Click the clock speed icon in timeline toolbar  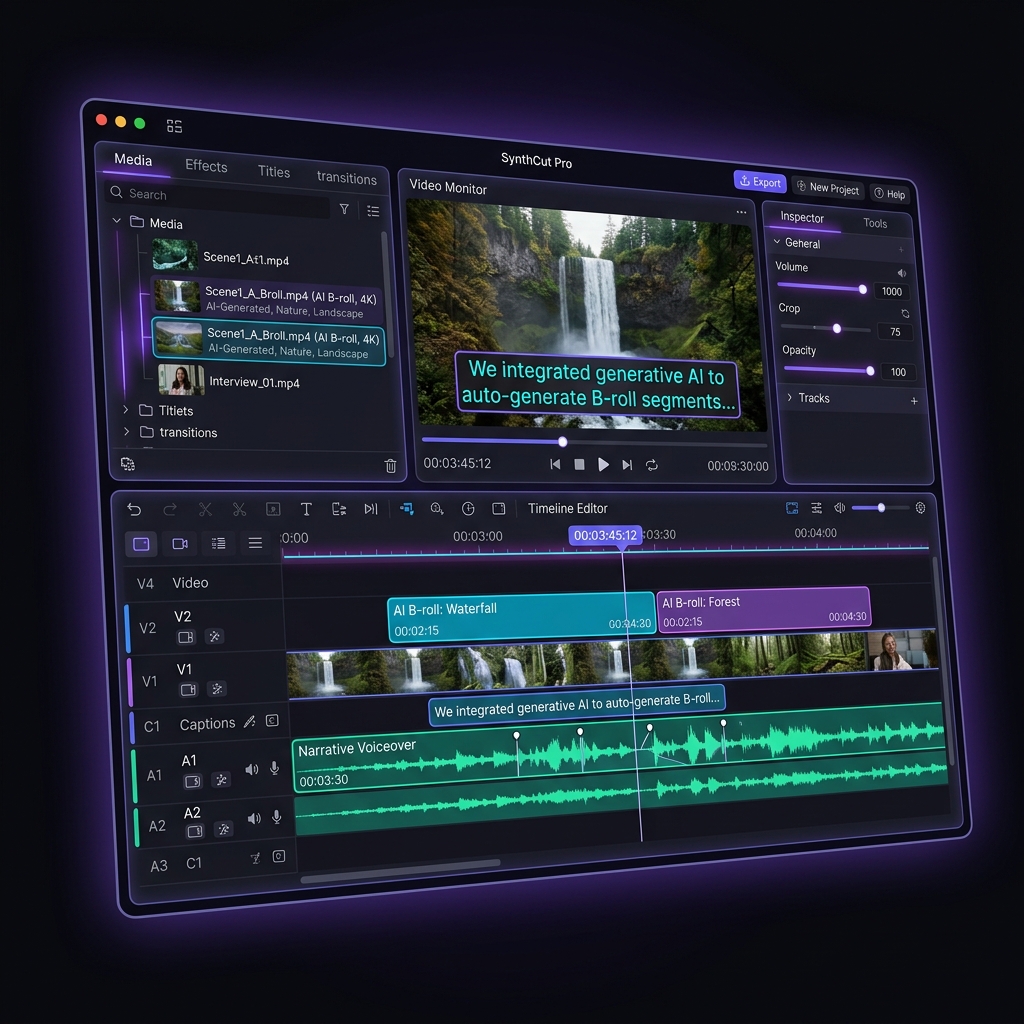point(468,508)
